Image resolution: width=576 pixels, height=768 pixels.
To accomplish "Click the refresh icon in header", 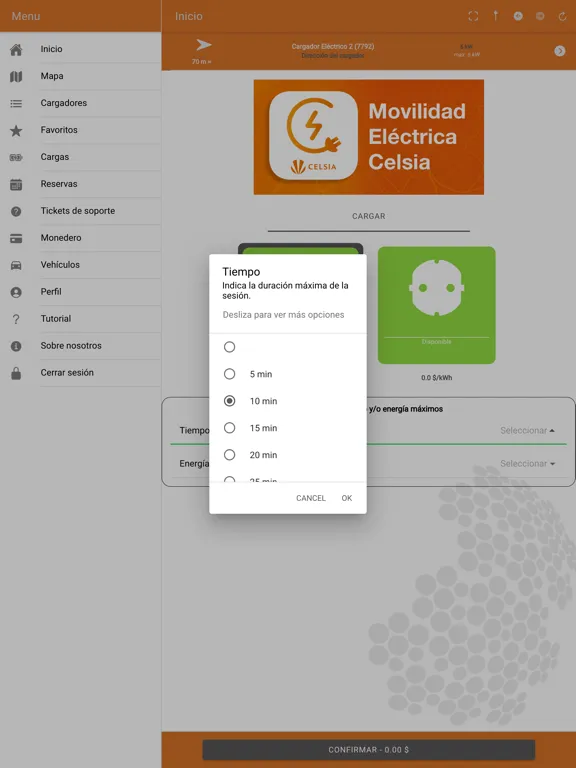I will point(562,16).
